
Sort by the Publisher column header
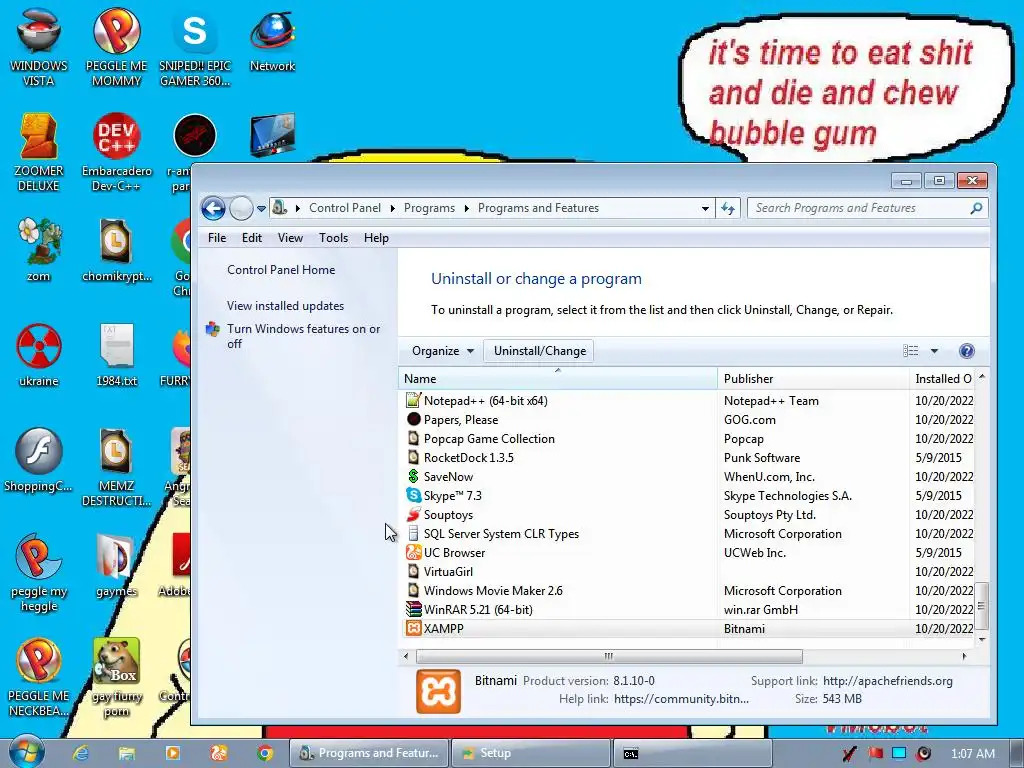point(813,379)
